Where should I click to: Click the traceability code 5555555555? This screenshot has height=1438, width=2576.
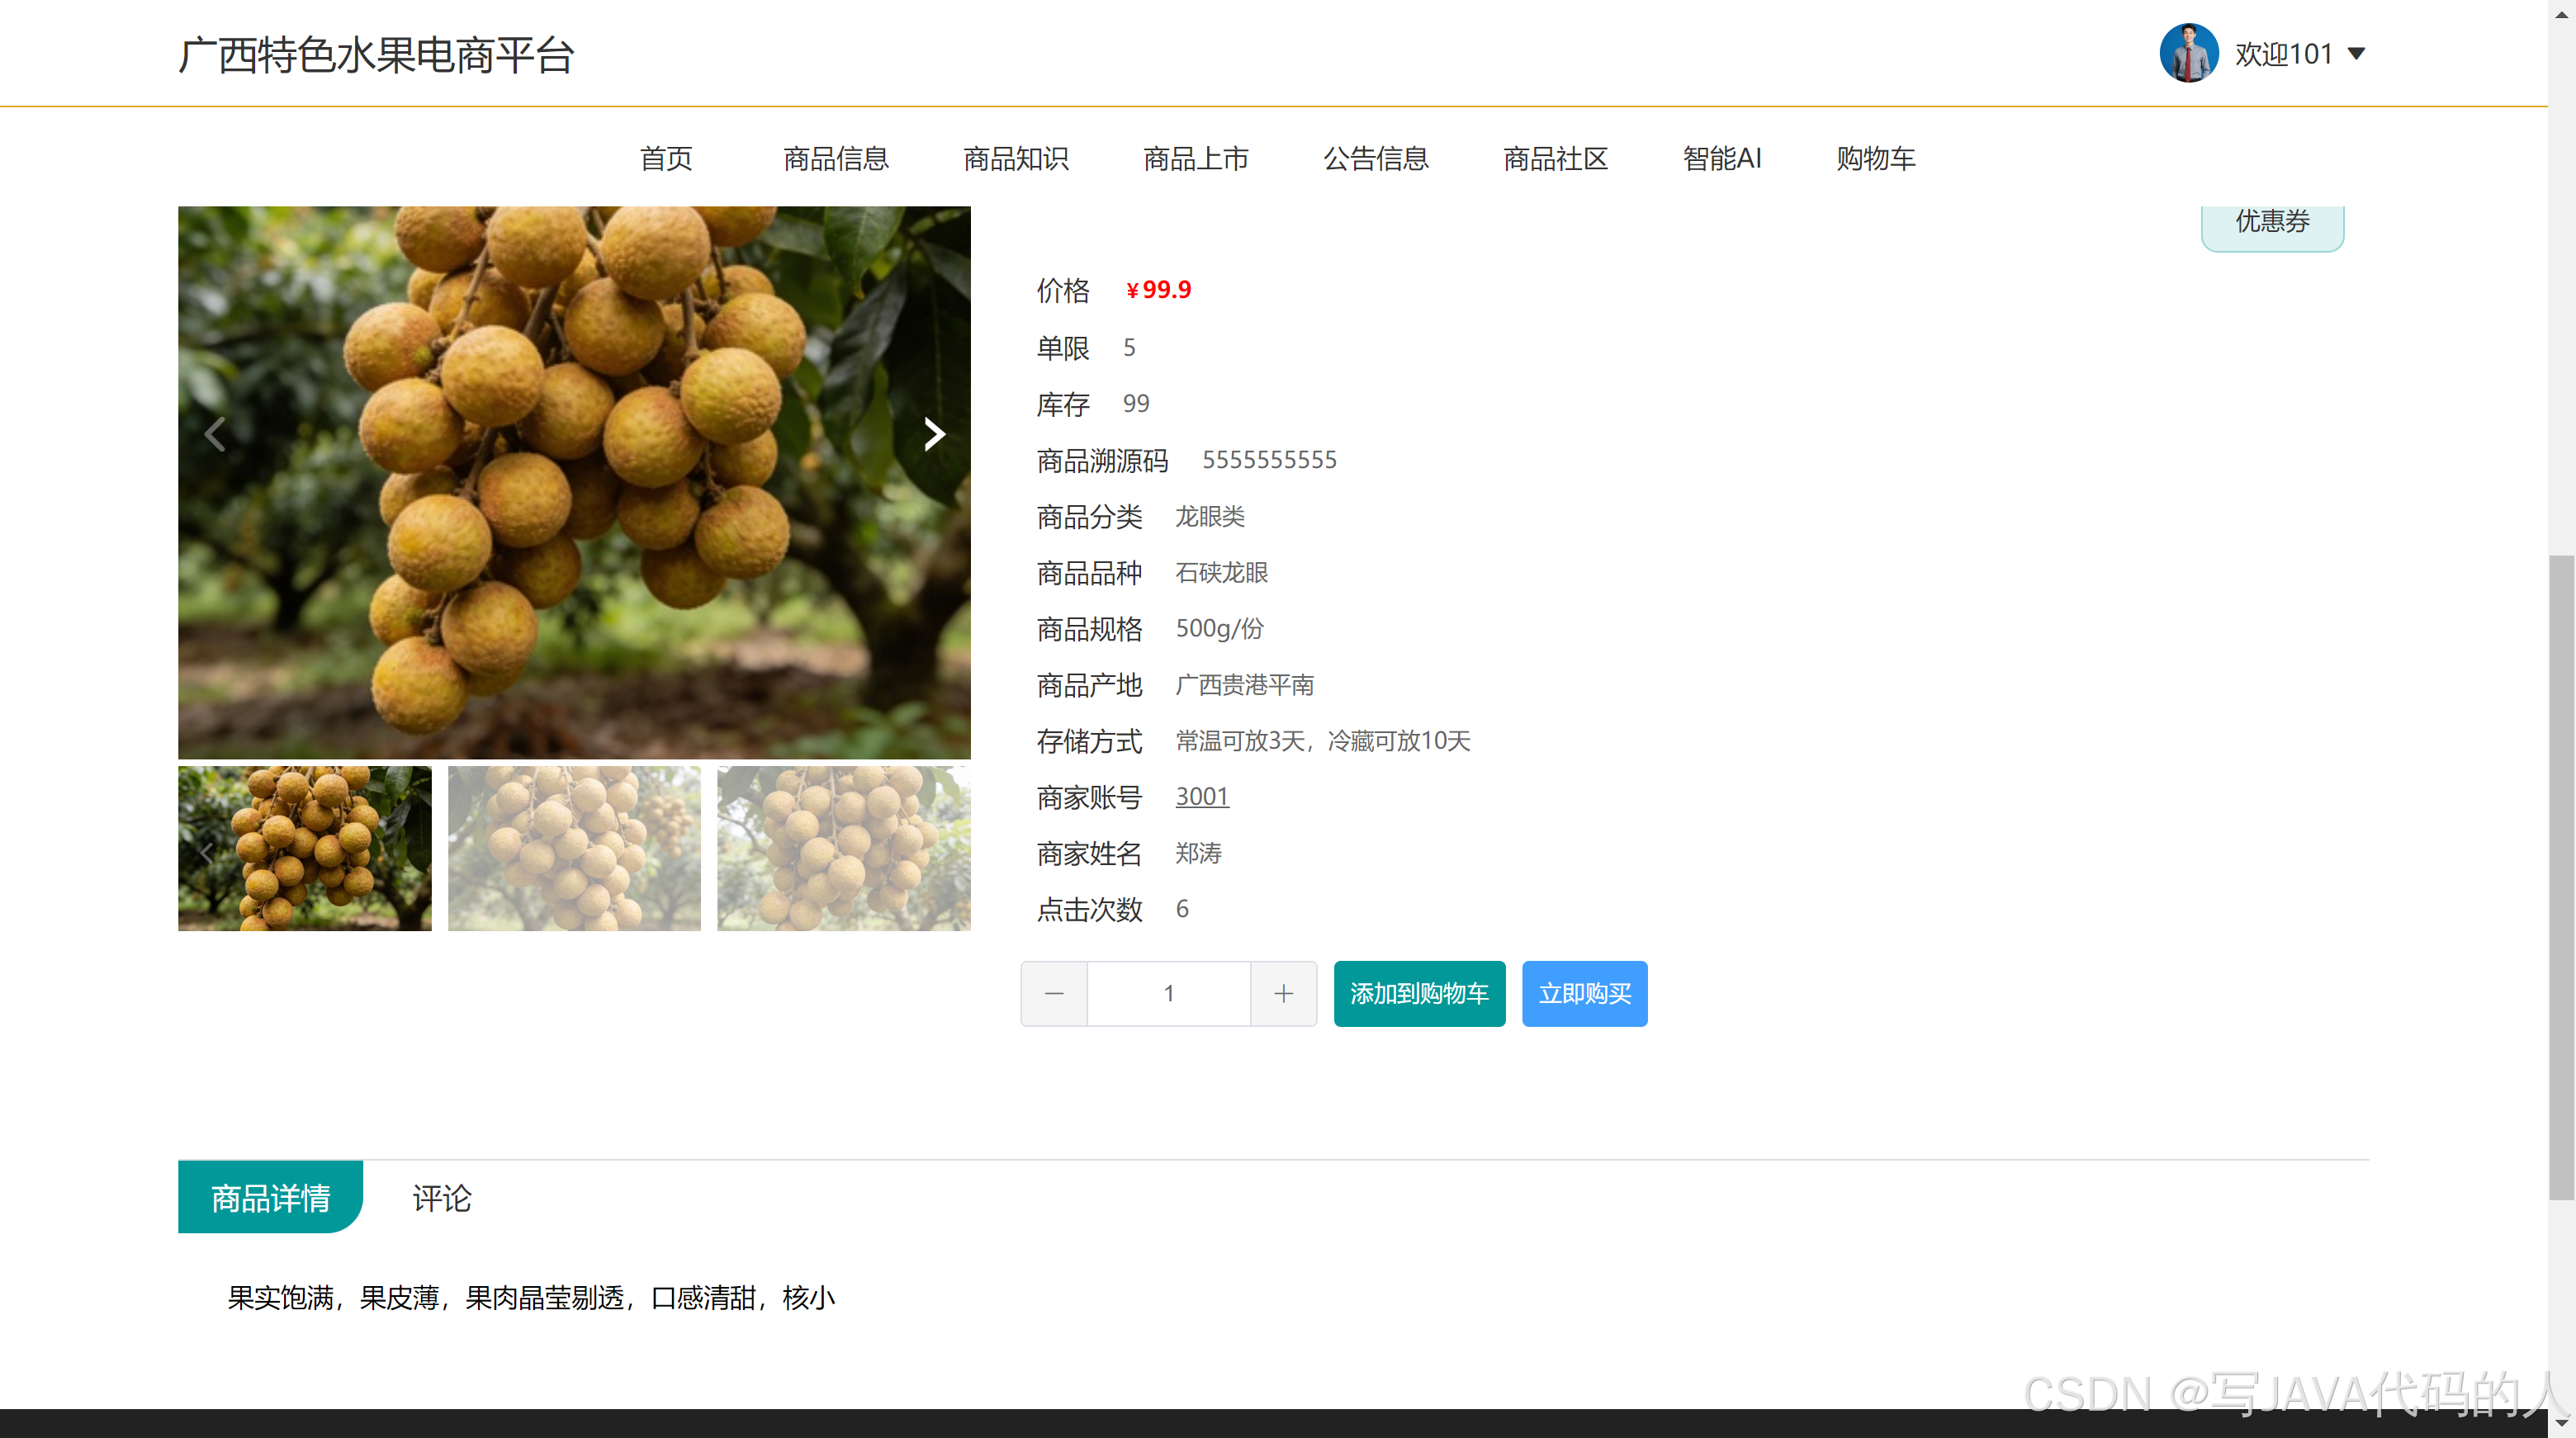[x=1269, y=460]
